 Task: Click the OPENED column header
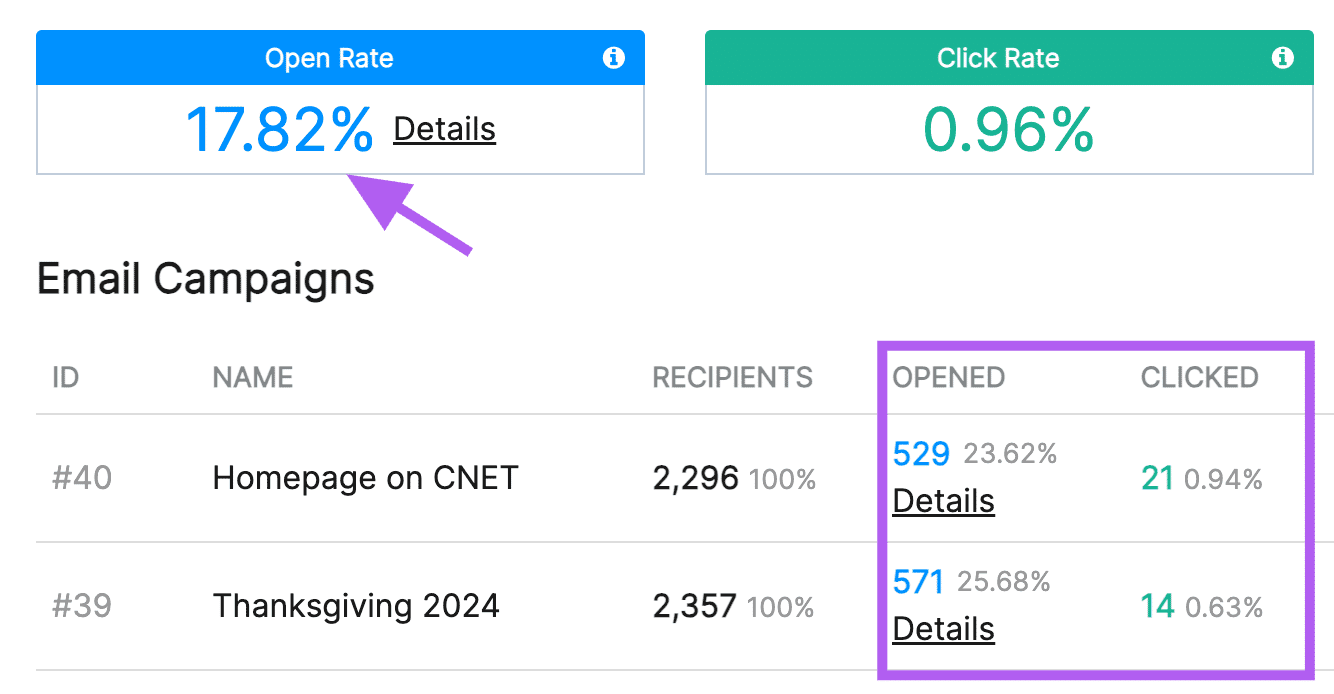(x=949, y=377)
